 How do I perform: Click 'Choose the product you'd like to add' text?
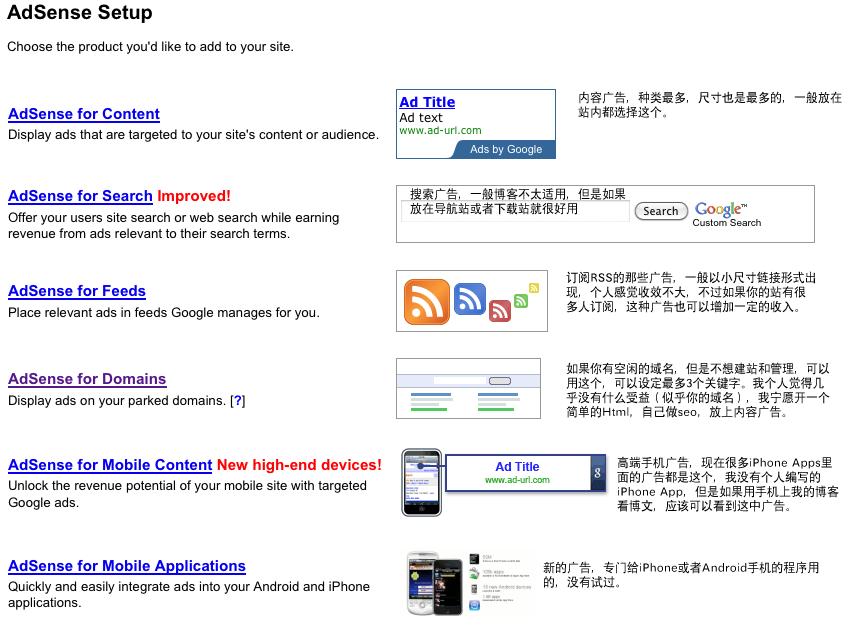pyautogui.click(x=150, y=47)
